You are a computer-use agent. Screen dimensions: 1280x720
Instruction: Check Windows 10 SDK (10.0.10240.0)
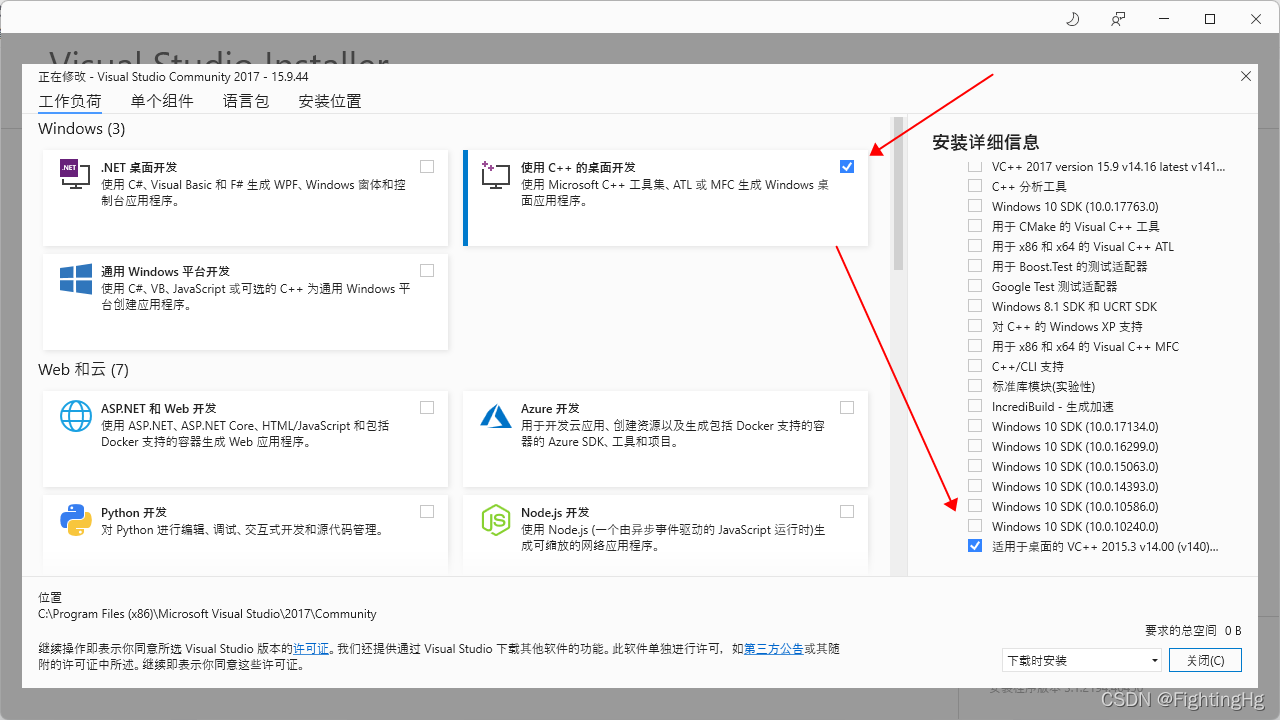click(x=975, y=526)
